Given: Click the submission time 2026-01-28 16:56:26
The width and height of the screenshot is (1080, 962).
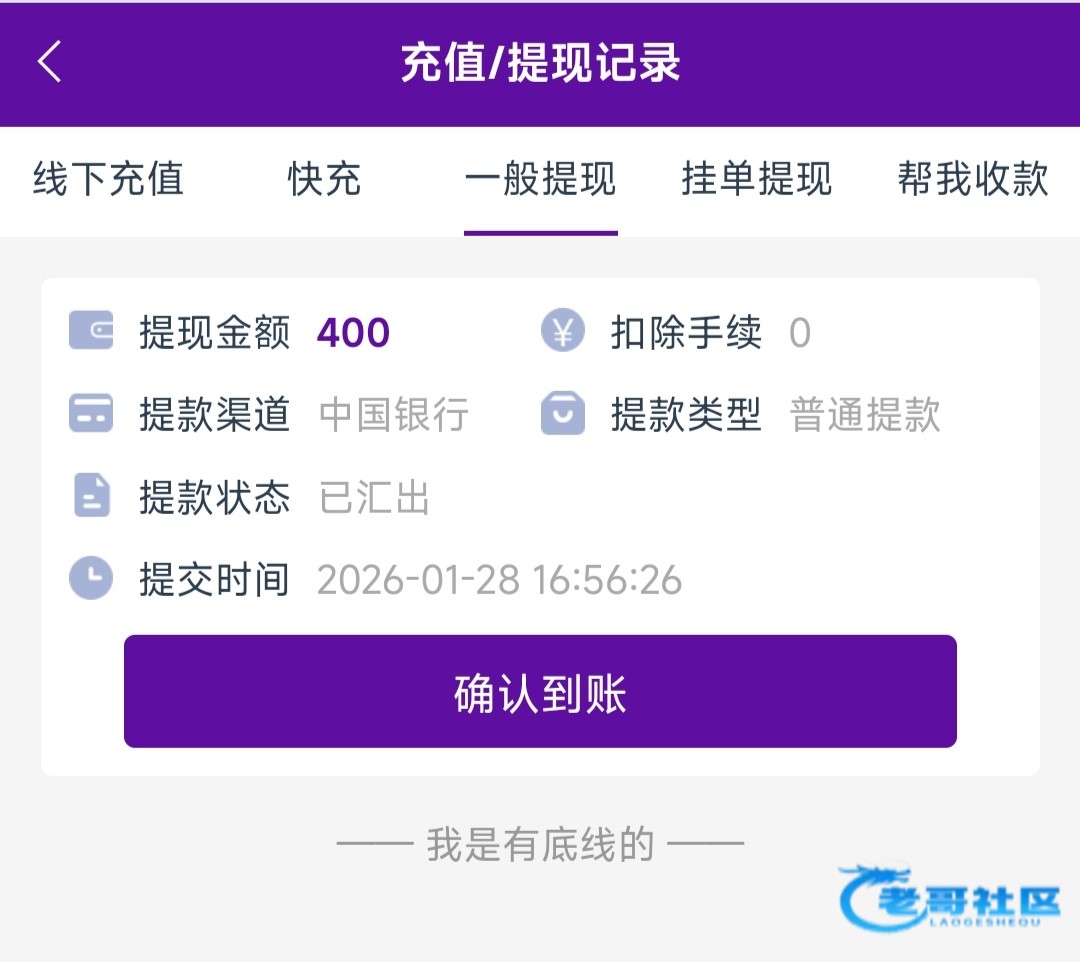Looking at the screenshot, I should point(499,580).
